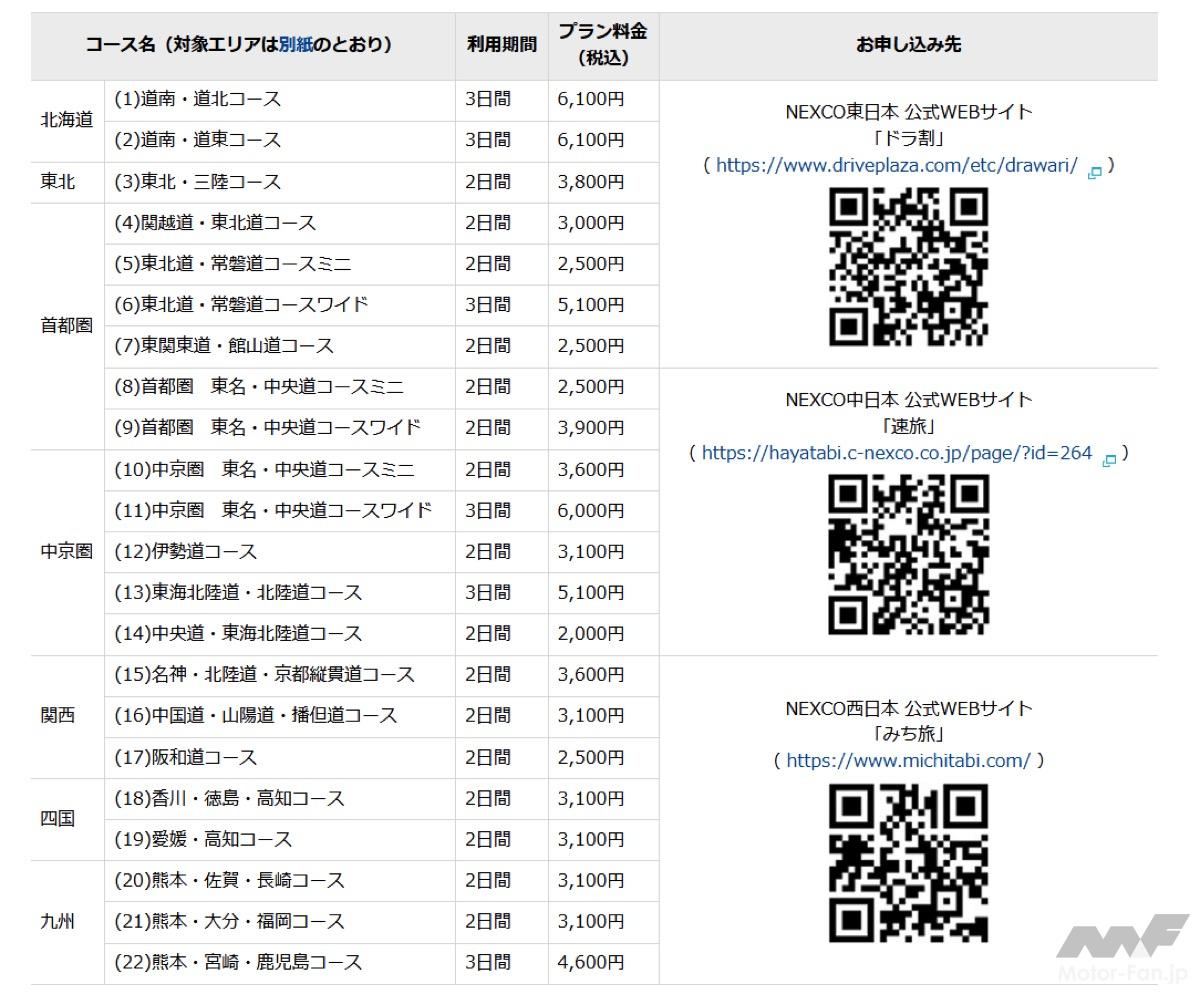1200x994 pixels.
Task: Select (7)東関東道・館山道コース row
Action: 279,346
